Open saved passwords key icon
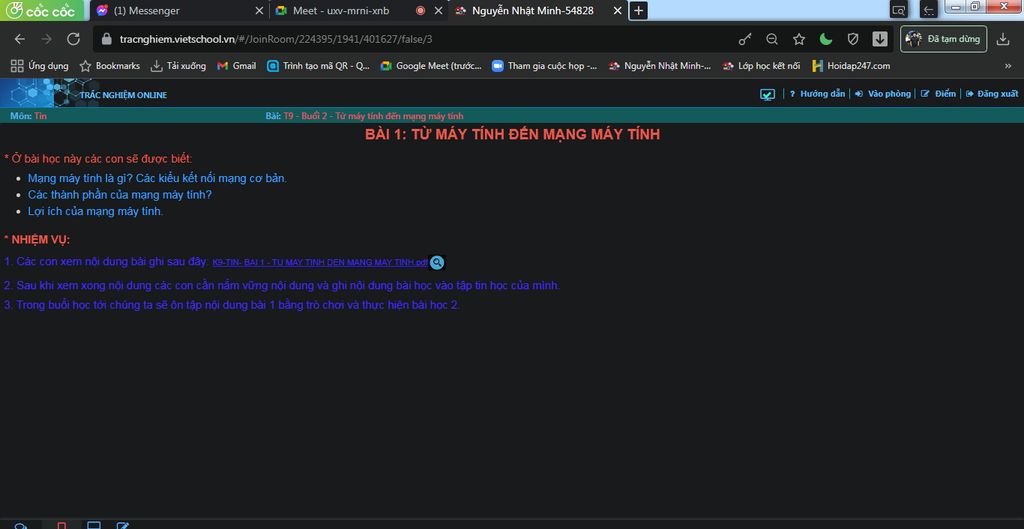The width and height of the screenshot is (1024, 529). click(x=744, y=39)
